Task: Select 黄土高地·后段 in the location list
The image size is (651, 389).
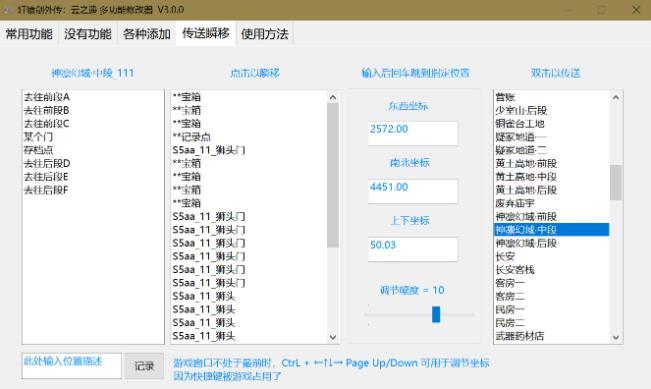Action: tap(552, 190)
